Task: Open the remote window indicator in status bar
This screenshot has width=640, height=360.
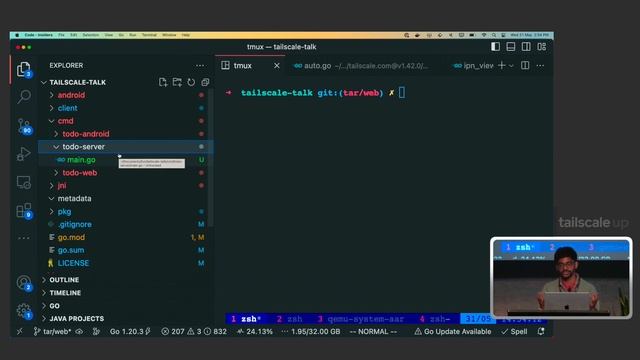Action: pos(20,331)
